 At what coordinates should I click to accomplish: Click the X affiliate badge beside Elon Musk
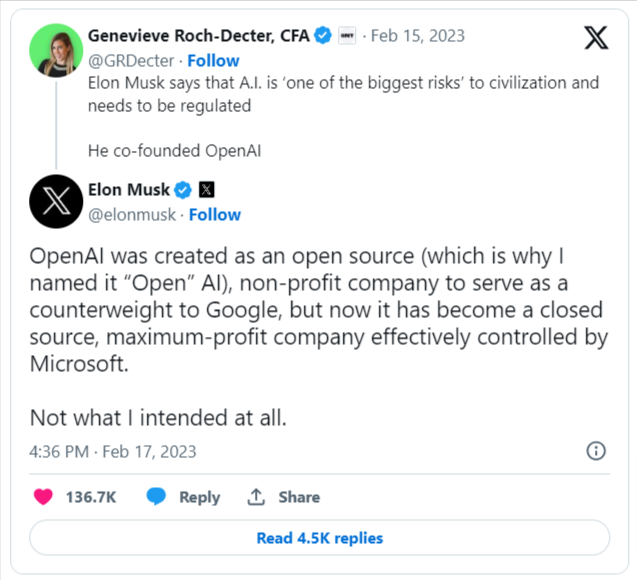point(207,189)
